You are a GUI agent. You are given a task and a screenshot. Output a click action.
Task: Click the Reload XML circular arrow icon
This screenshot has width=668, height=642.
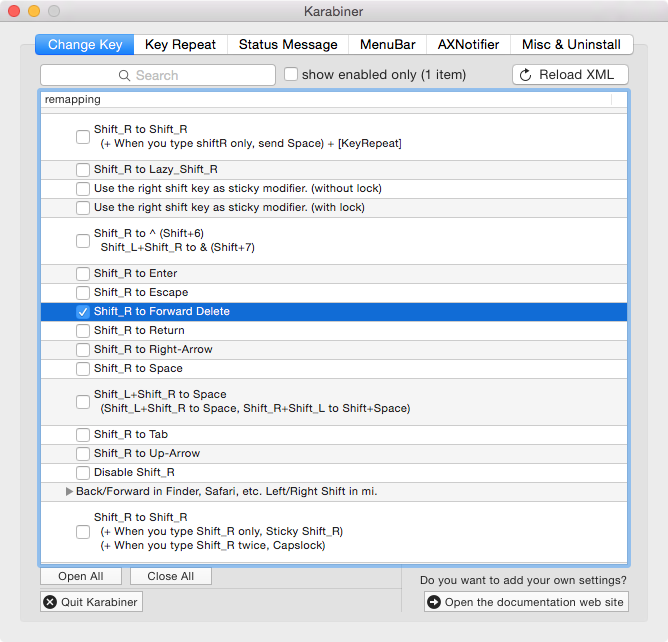point(526,75)
